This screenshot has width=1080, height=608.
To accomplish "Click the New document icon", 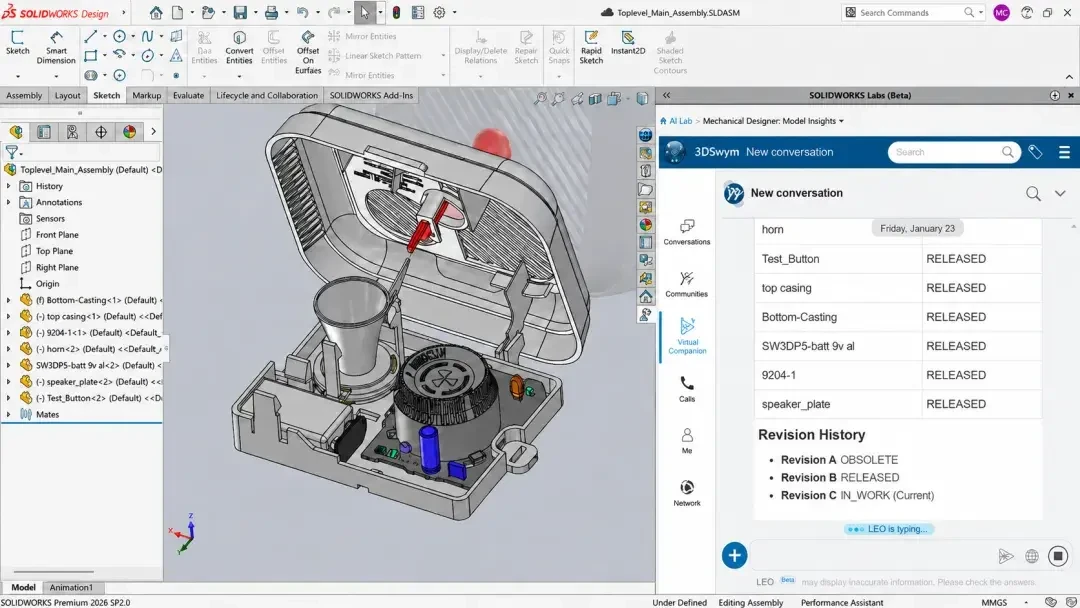I will pyautogui.click(x=178, y=12).
